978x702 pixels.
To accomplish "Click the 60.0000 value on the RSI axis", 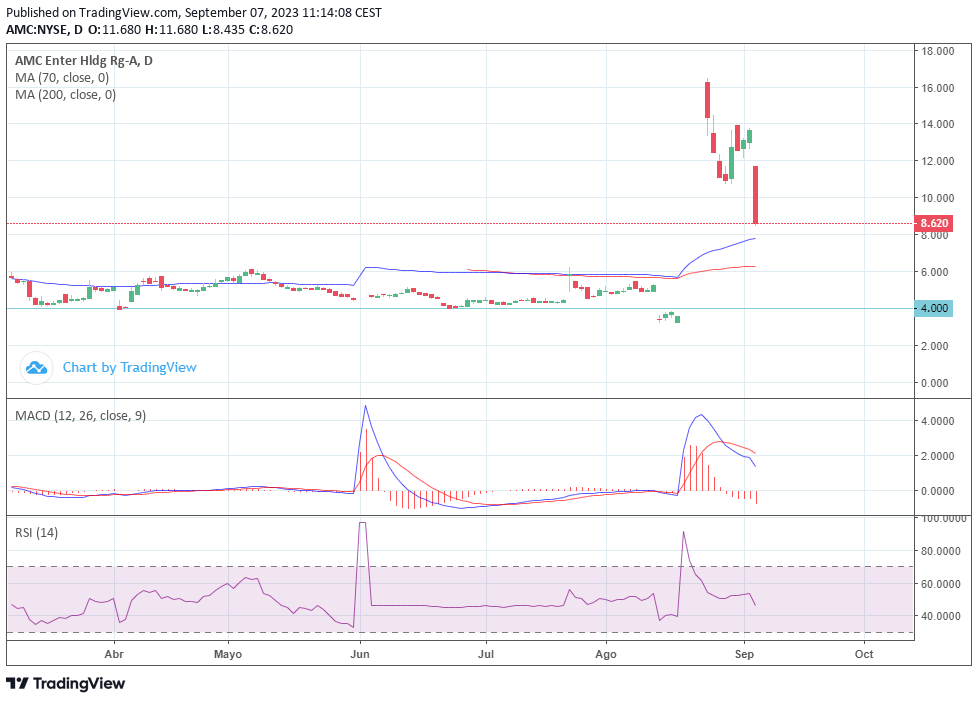I will tap(941, 584).
